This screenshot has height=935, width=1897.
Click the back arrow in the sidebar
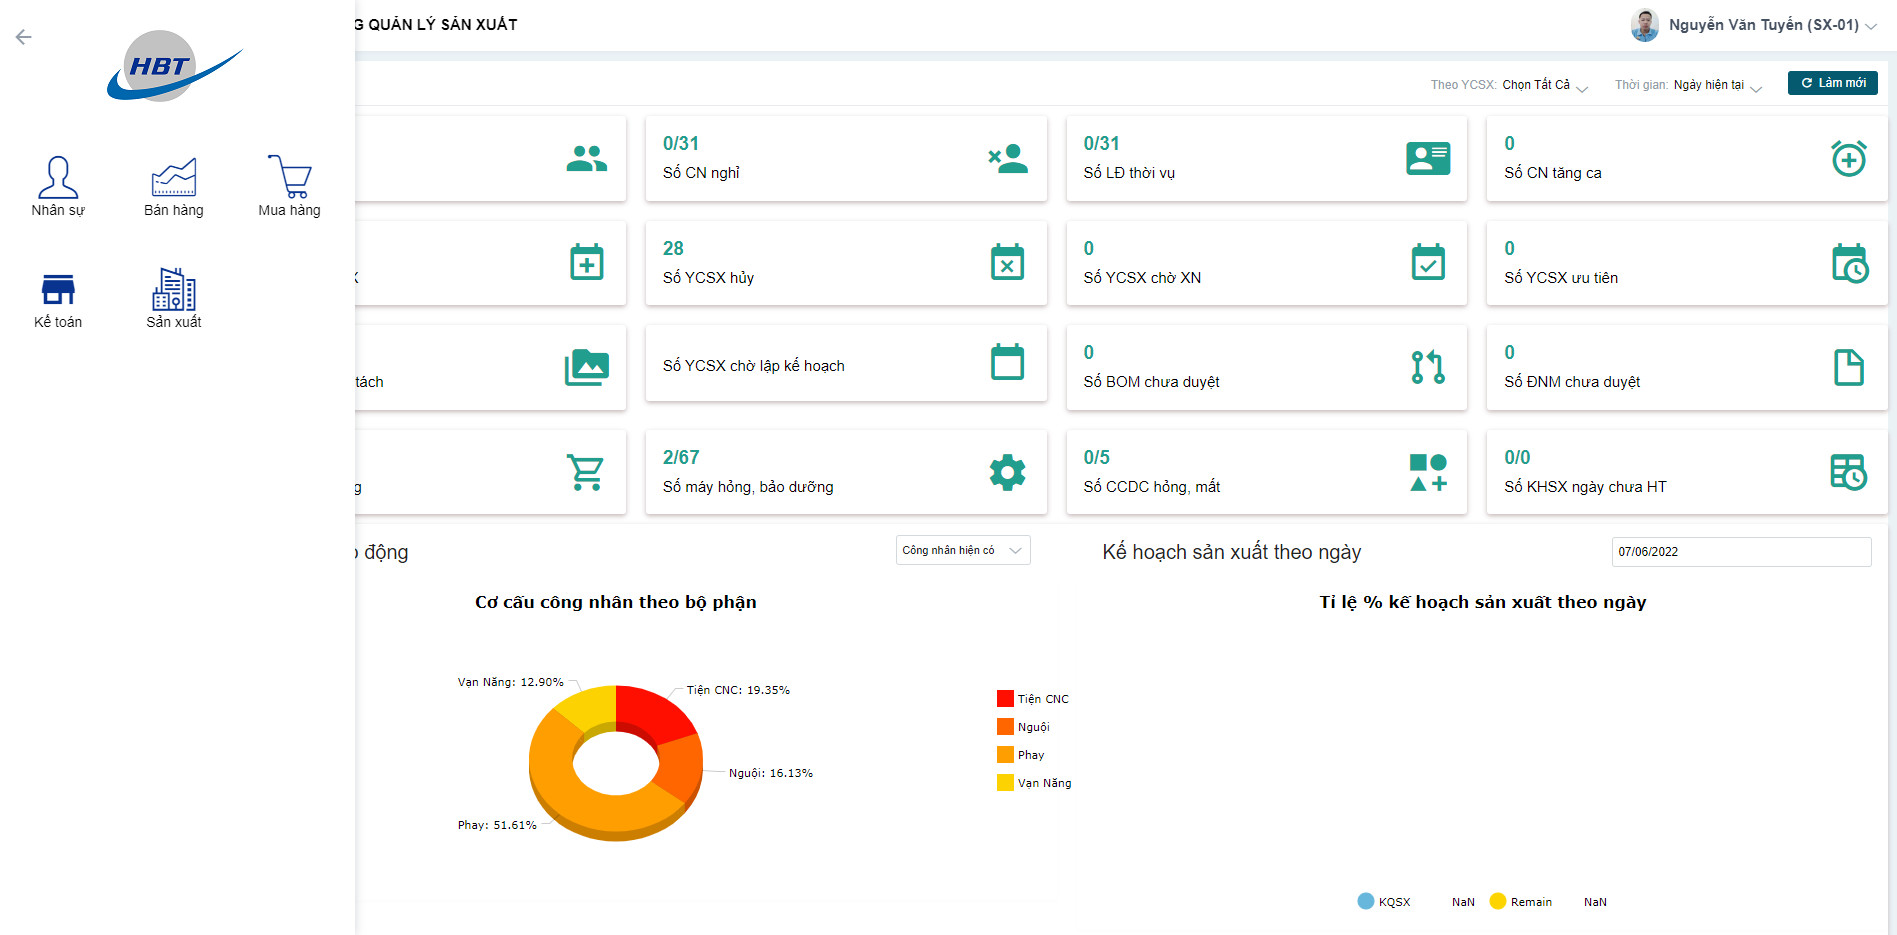point(23,36)
